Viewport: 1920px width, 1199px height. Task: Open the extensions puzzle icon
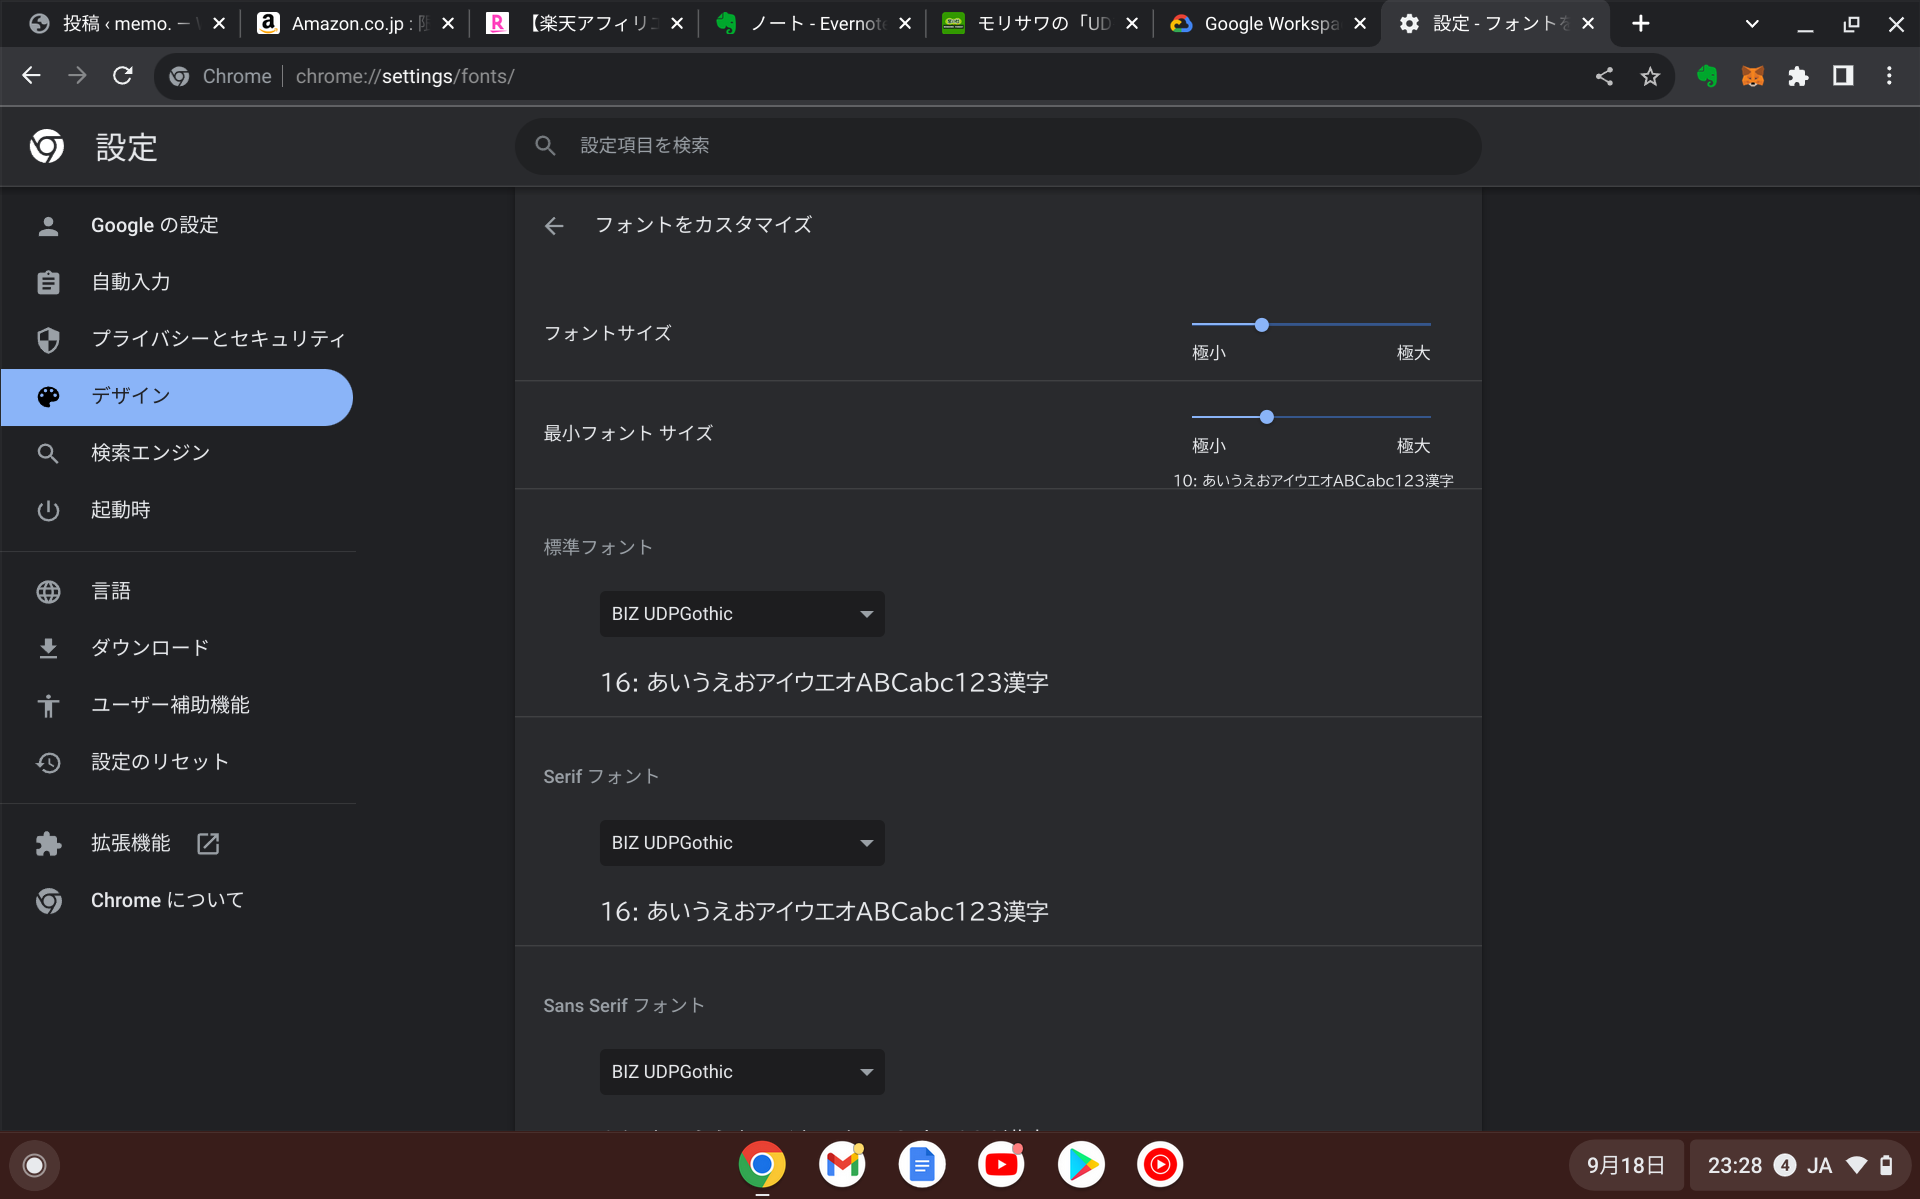point(1798,75)
